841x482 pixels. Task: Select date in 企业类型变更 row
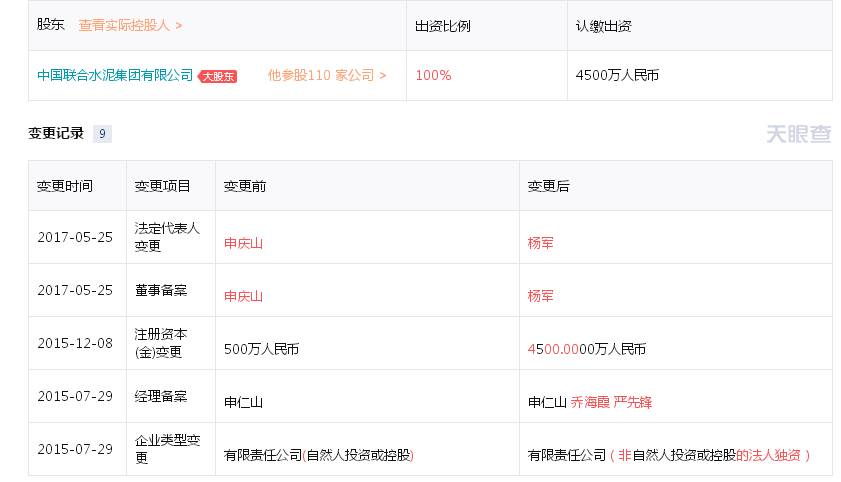75,449
